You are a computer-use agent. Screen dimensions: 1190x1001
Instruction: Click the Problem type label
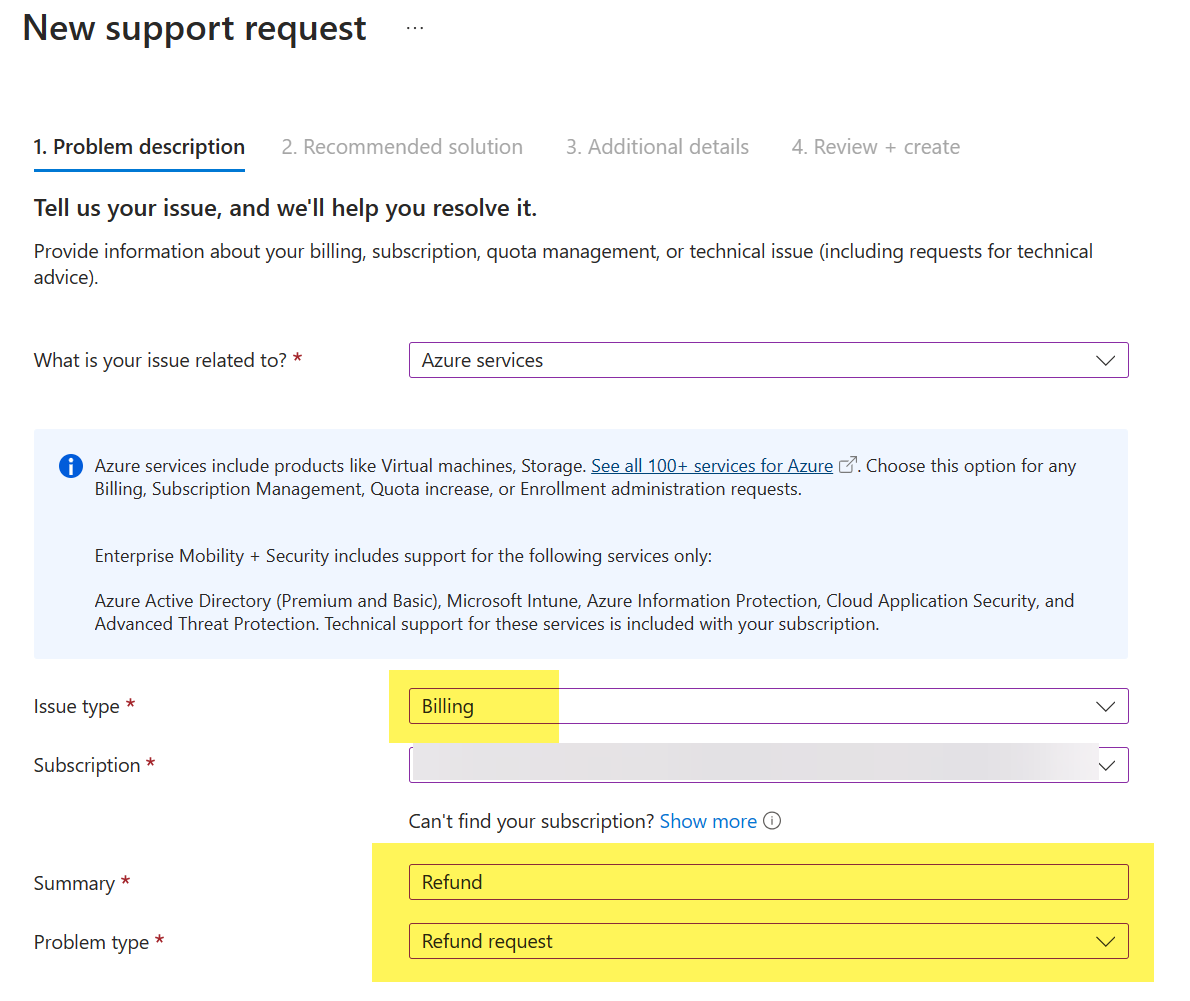click(x=91, y=943)
